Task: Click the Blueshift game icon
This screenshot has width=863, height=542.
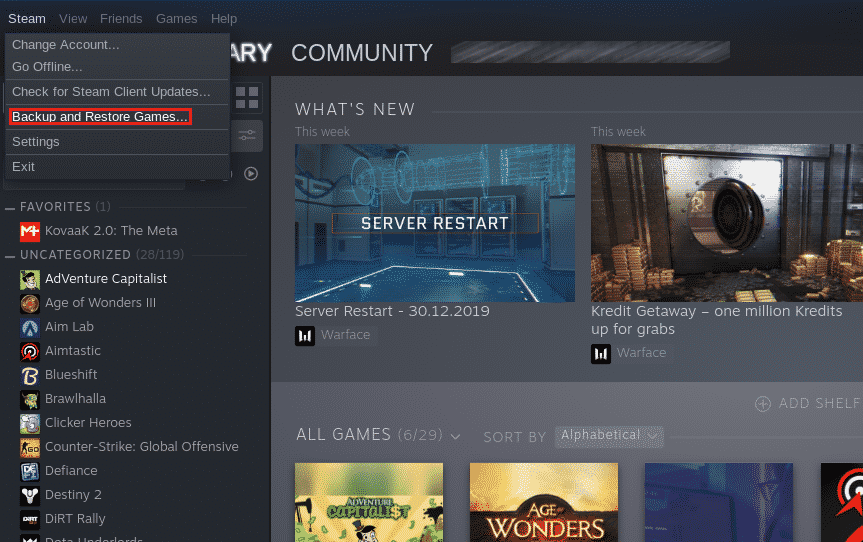Action: point(30,376)
